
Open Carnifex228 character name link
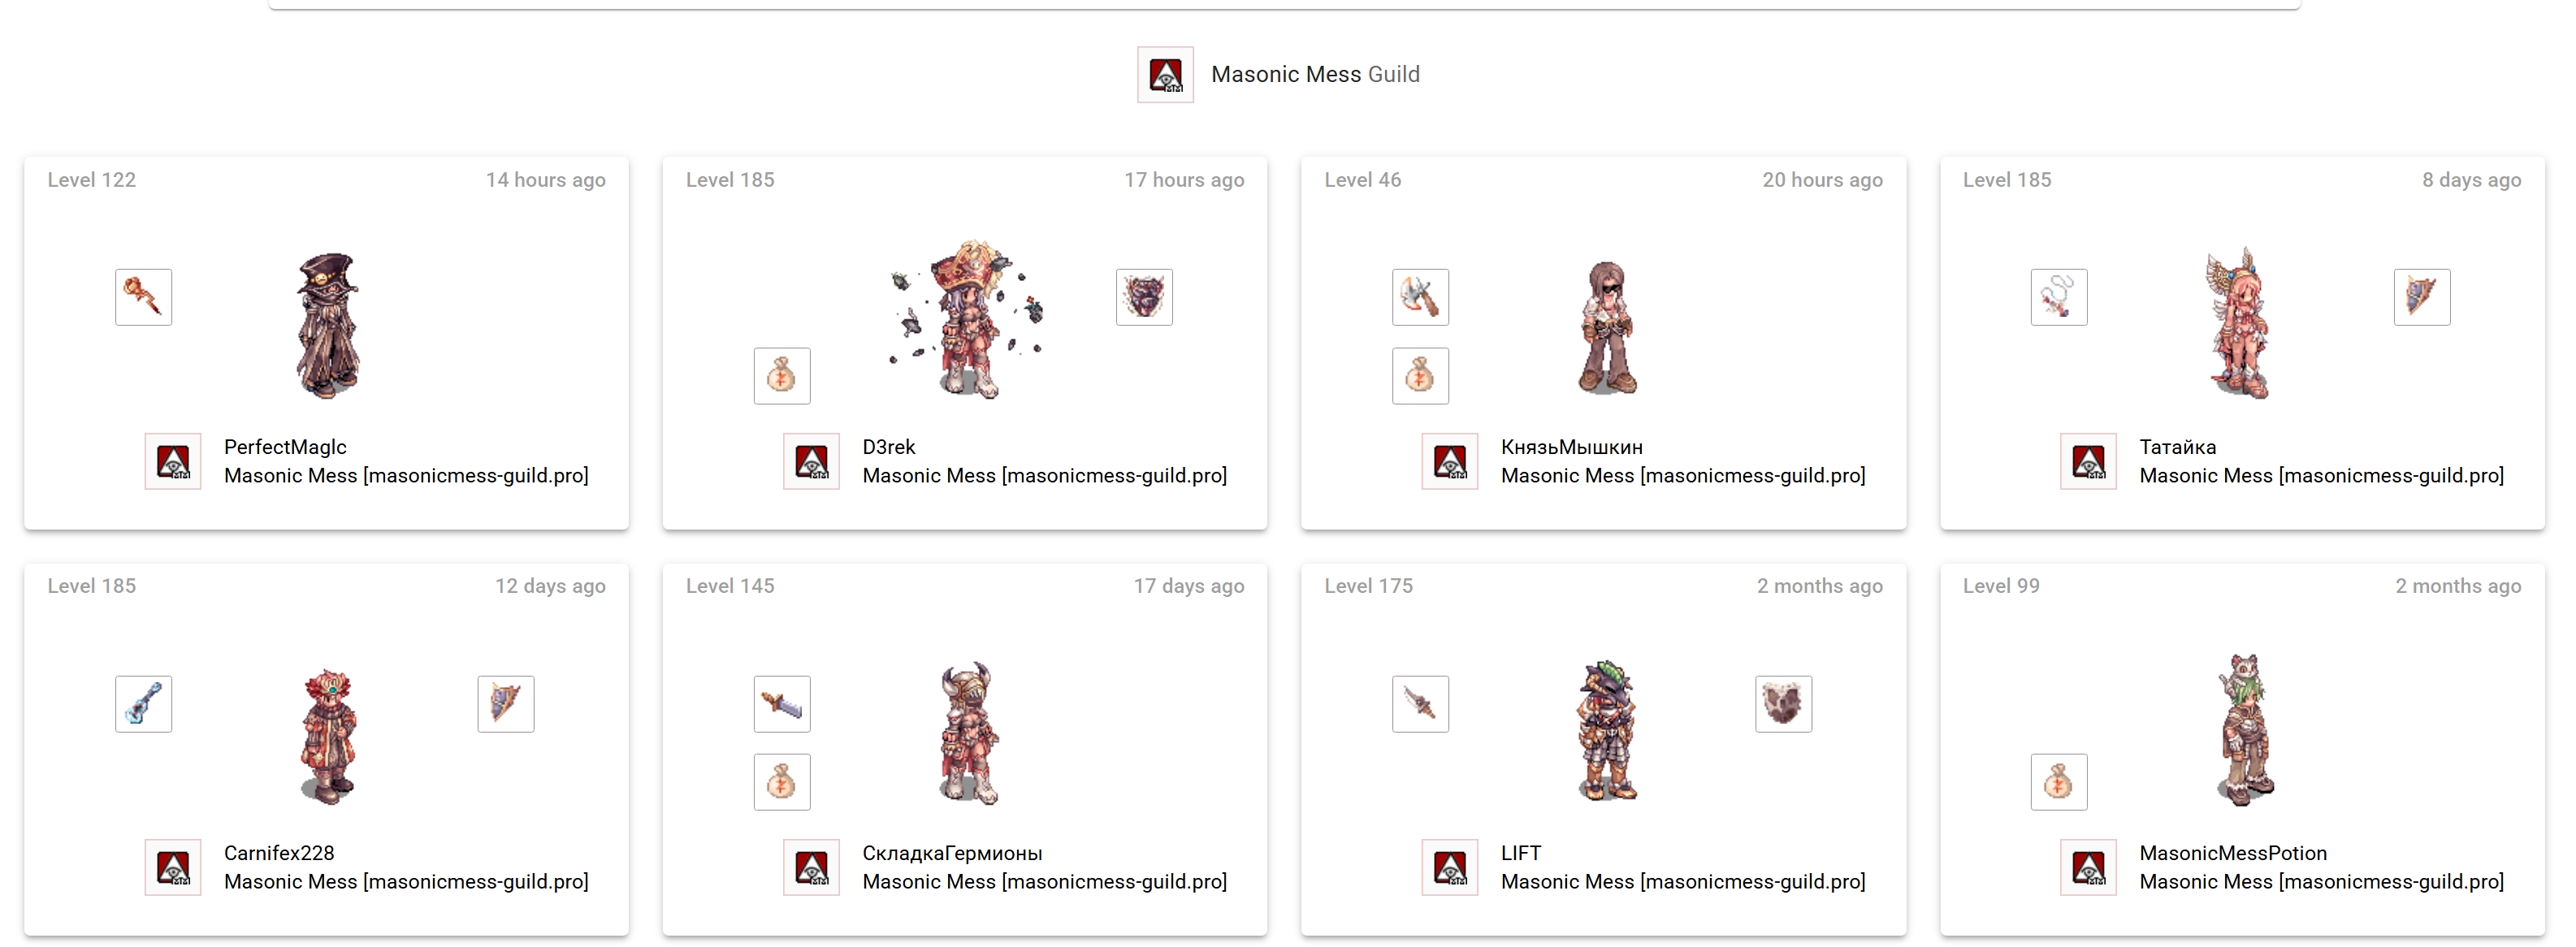279,853
